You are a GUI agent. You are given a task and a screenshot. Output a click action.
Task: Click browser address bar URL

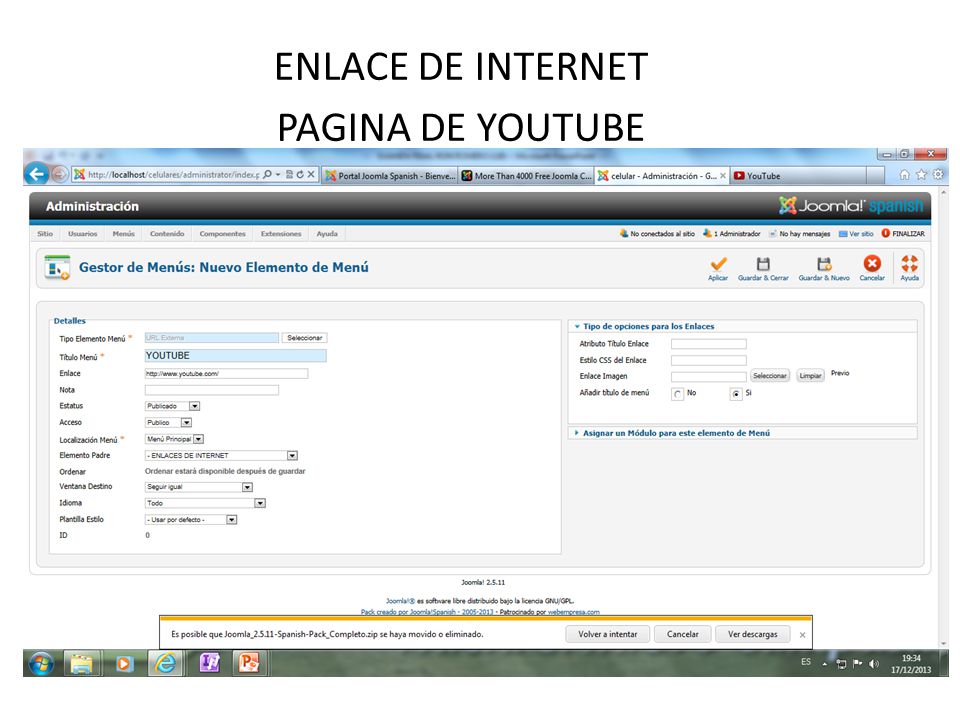pos(173,174)
